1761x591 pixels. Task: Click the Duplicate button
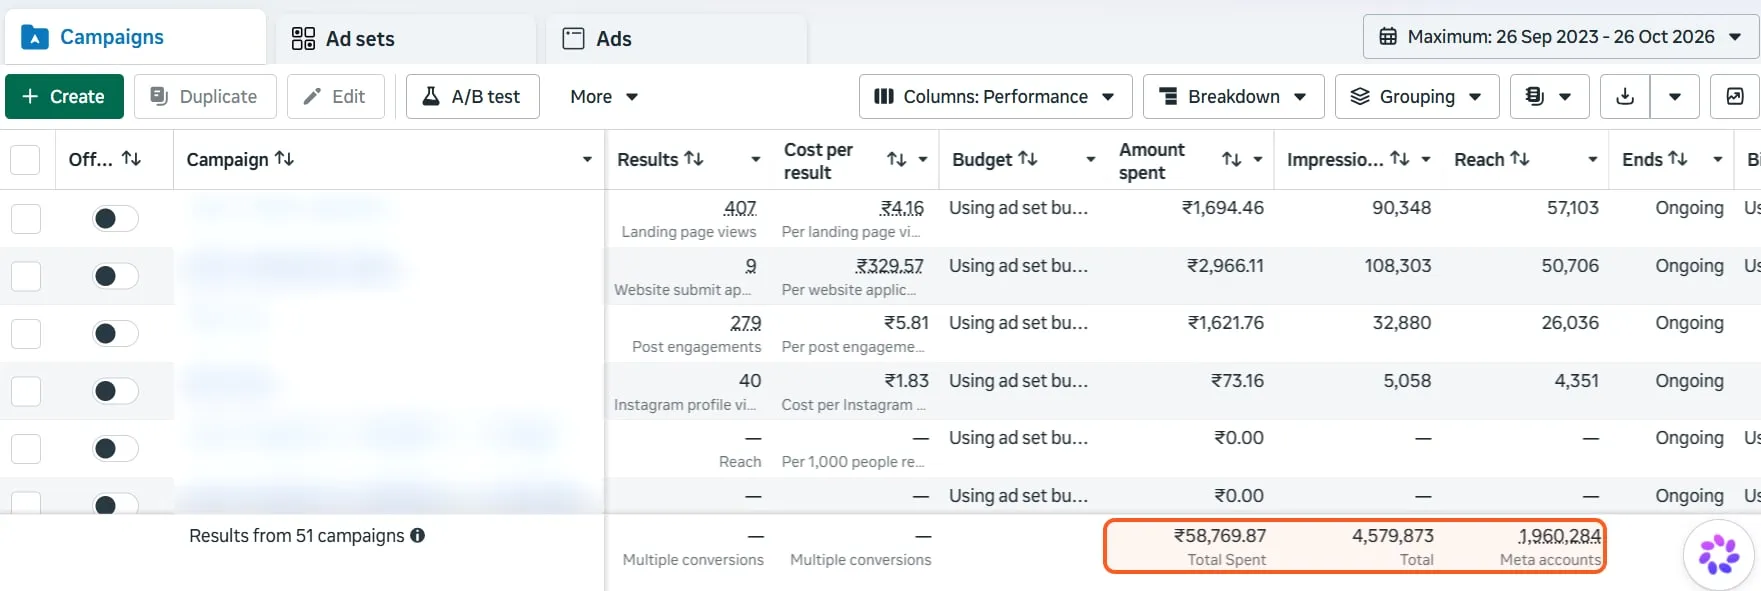pos(204,97)
